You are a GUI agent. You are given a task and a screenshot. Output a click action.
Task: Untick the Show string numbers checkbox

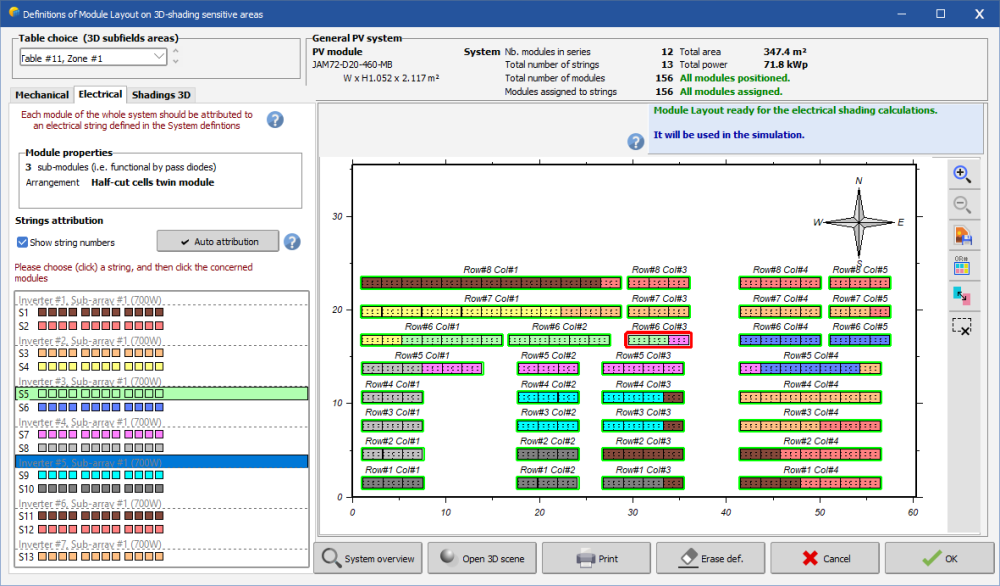click(x=23, y=242)
